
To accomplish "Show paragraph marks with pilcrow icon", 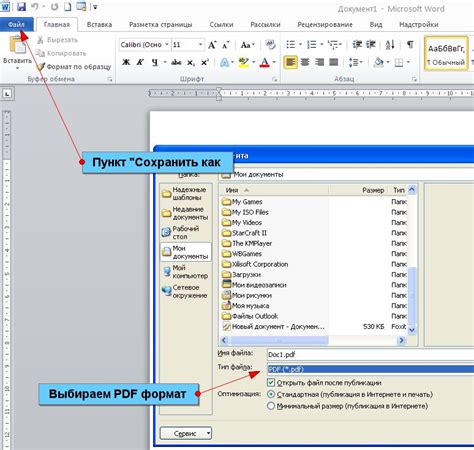I will click(x=410, y=45).
